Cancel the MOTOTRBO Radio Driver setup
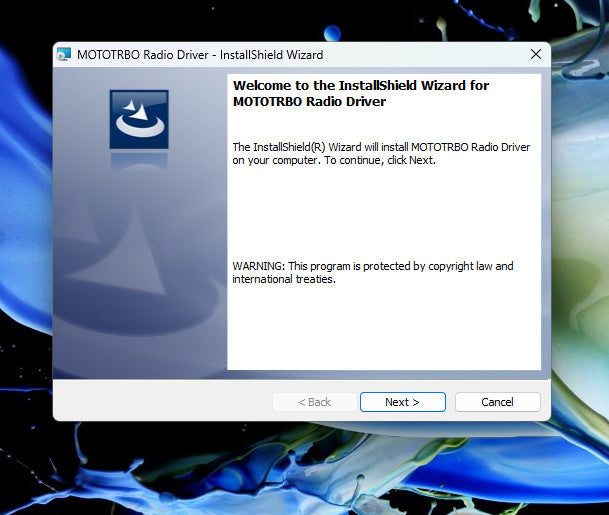Screen dimensions: 609x515 pos(497,402)
